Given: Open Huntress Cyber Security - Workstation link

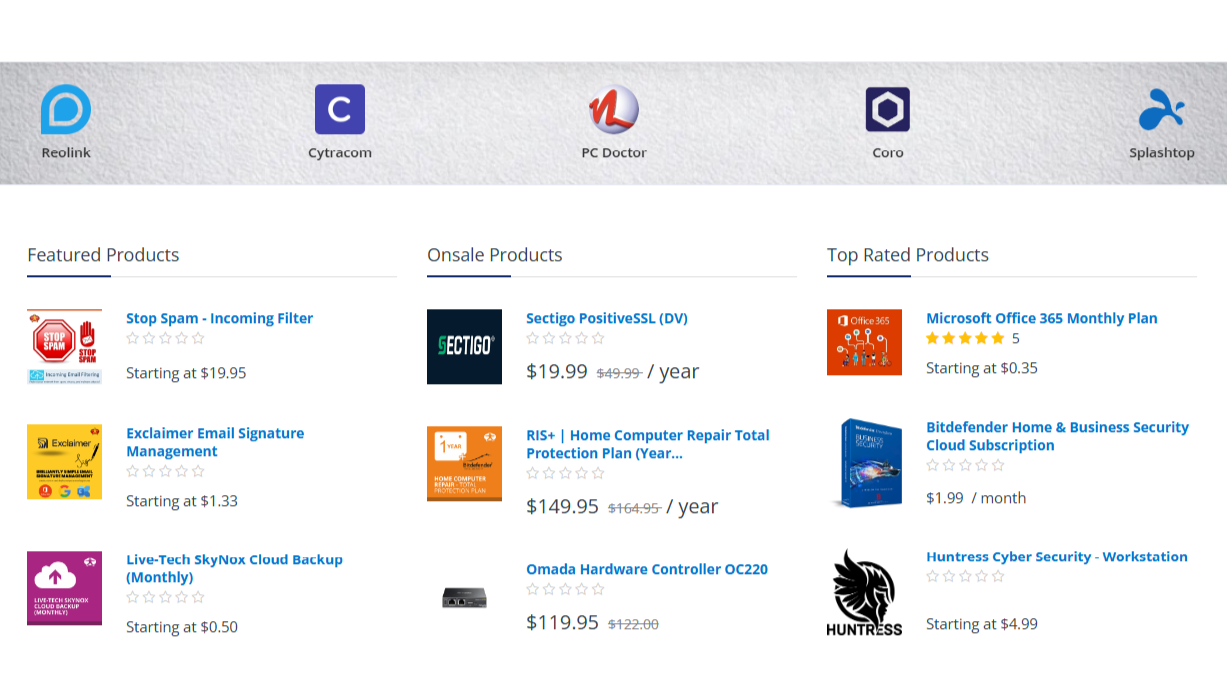Looking at the screenshot, I should point(1056,556).
